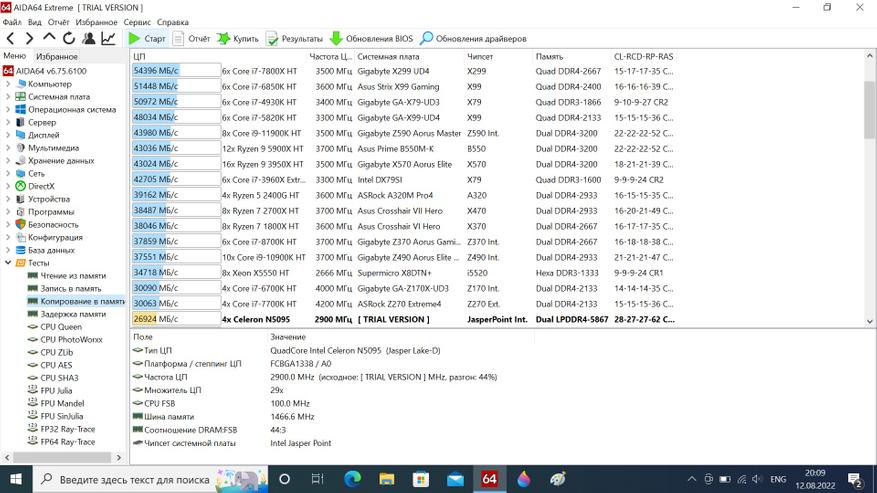Expand the Компьютер tree node

8,84
